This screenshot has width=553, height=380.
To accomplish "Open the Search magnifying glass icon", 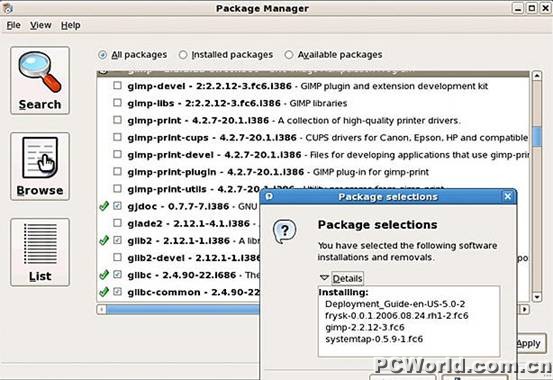I will 40,72.
